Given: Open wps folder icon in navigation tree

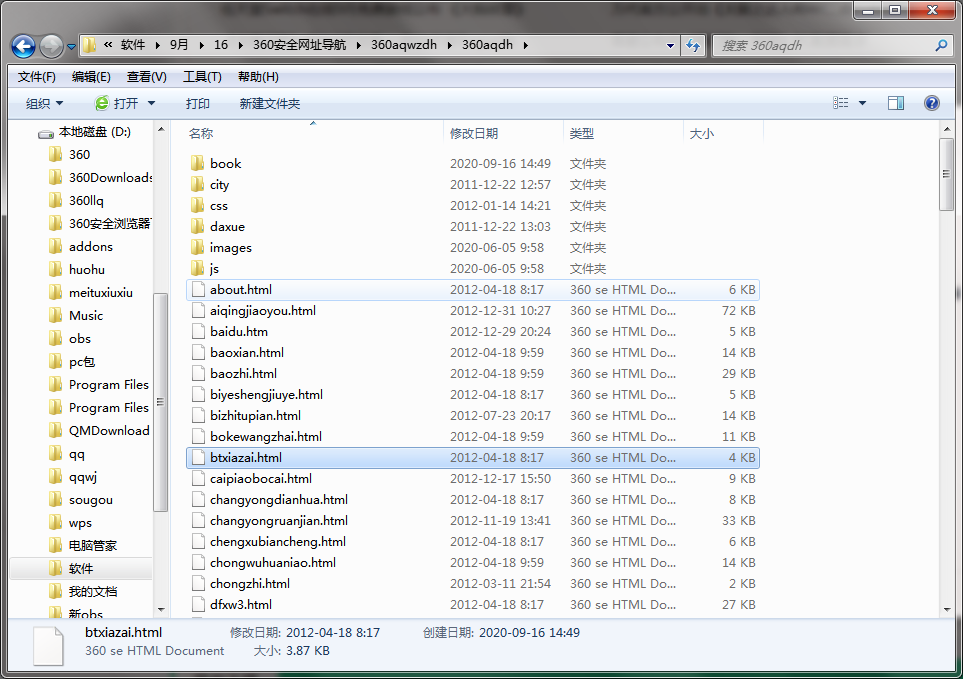Looking at the screenshot, I should click(55, 522).
